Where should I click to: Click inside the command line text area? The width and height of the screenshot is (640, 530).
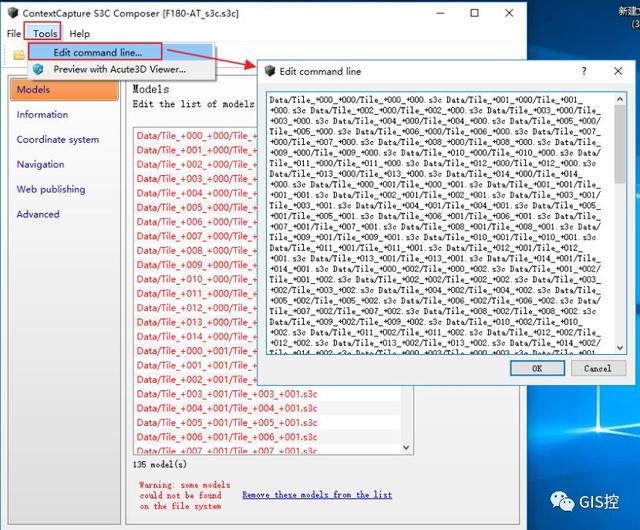(x=440, y=223)
